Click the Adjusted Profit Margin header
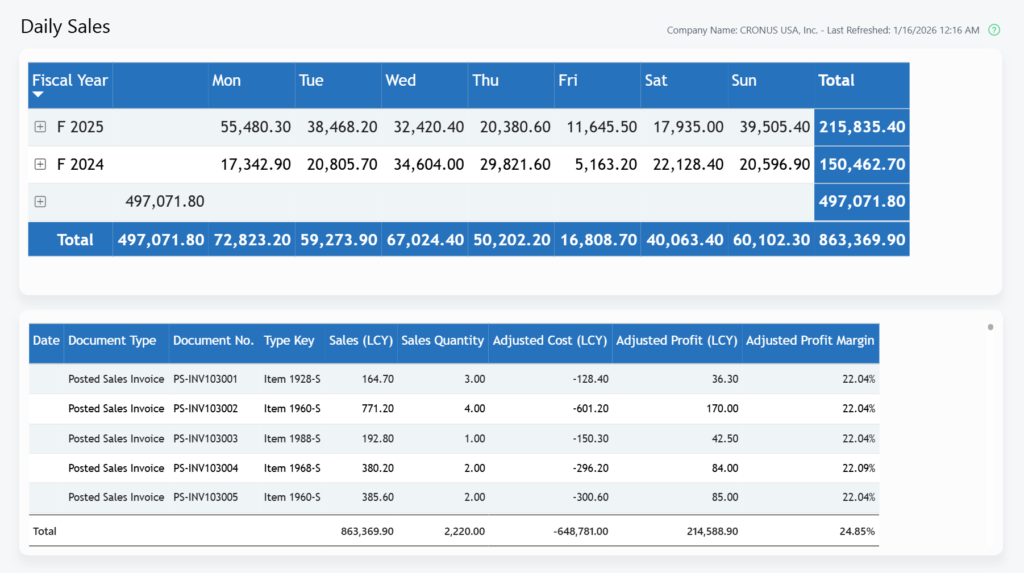Screen dimensions: 1024x573 [810, 341]
